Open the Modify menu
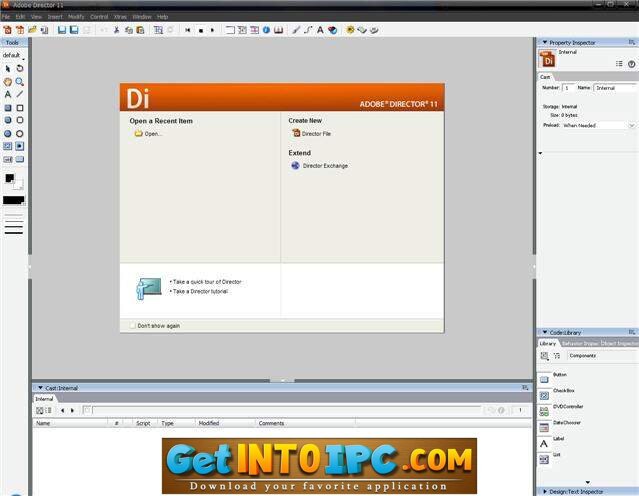Viewport: 639px width, 496px height. tap(76, 17)
